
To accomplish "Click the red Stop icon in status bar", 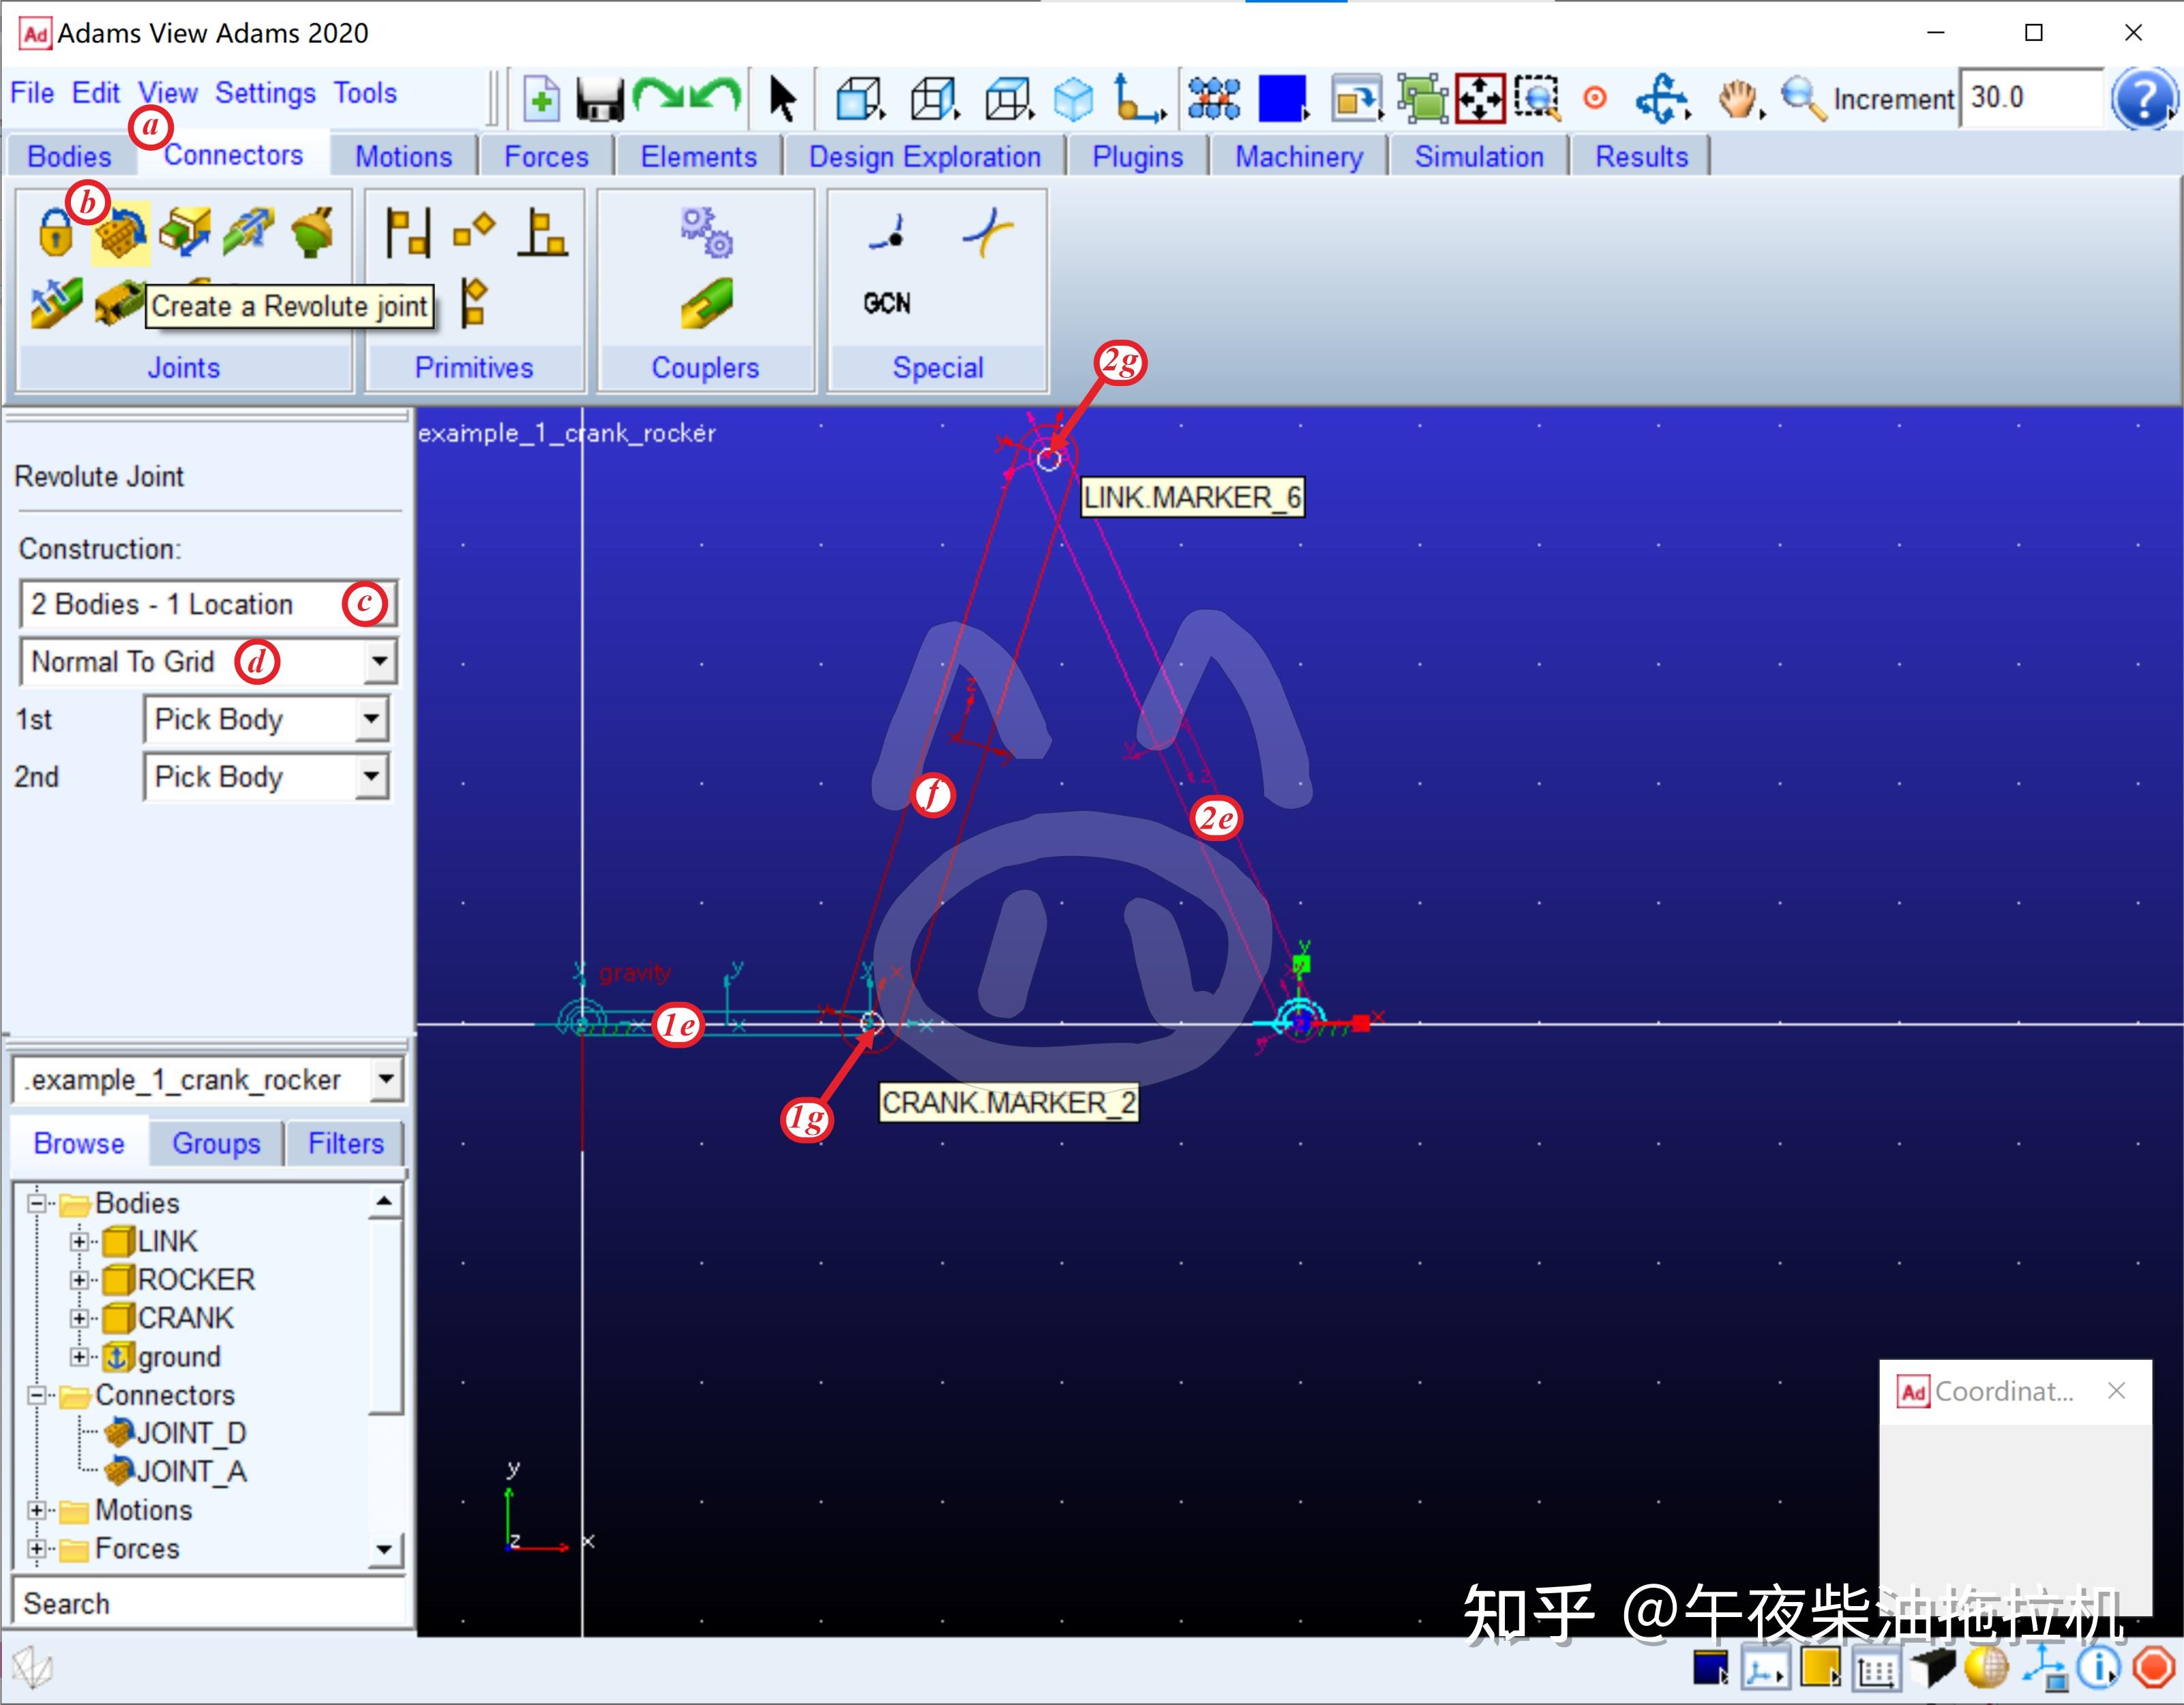I will (2153, 1667).
